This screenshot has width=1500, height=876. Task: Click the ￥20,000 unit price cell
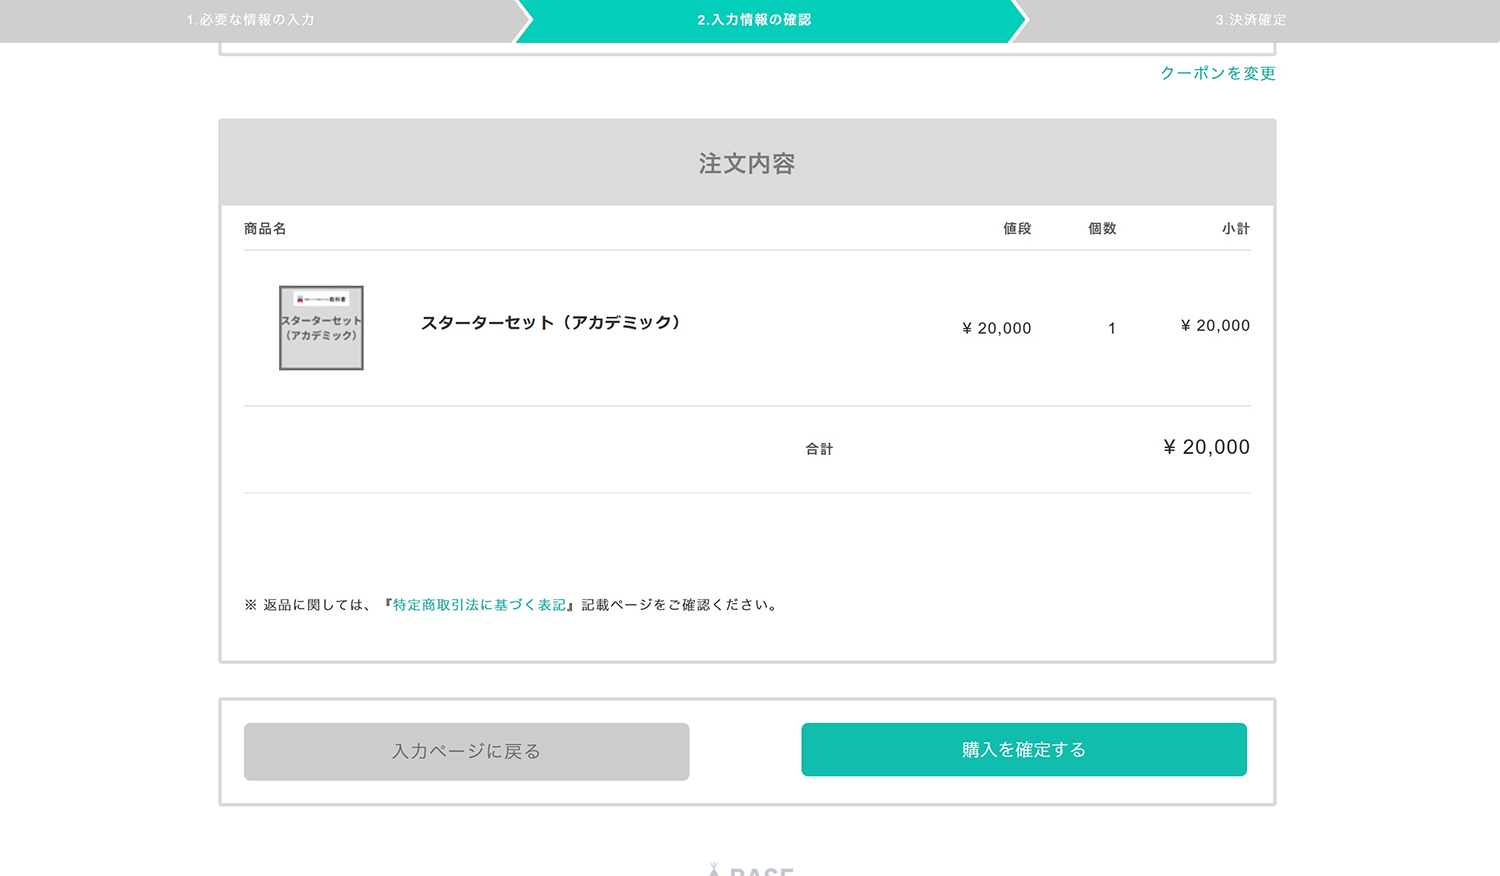[x=996, y=328]
